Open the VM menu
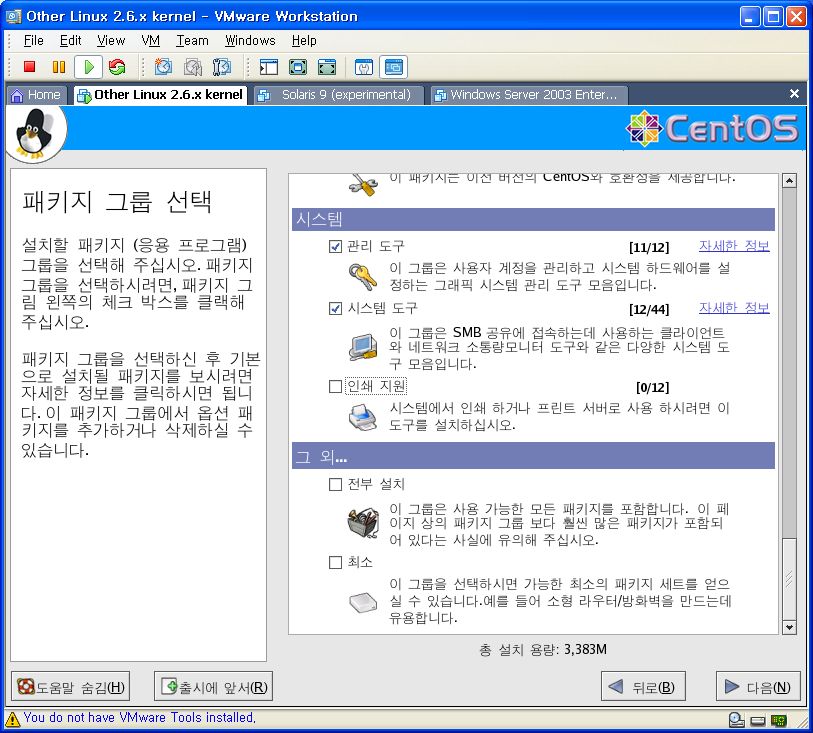The width and height of the screenshot is (813, 733). click(150, 40)
